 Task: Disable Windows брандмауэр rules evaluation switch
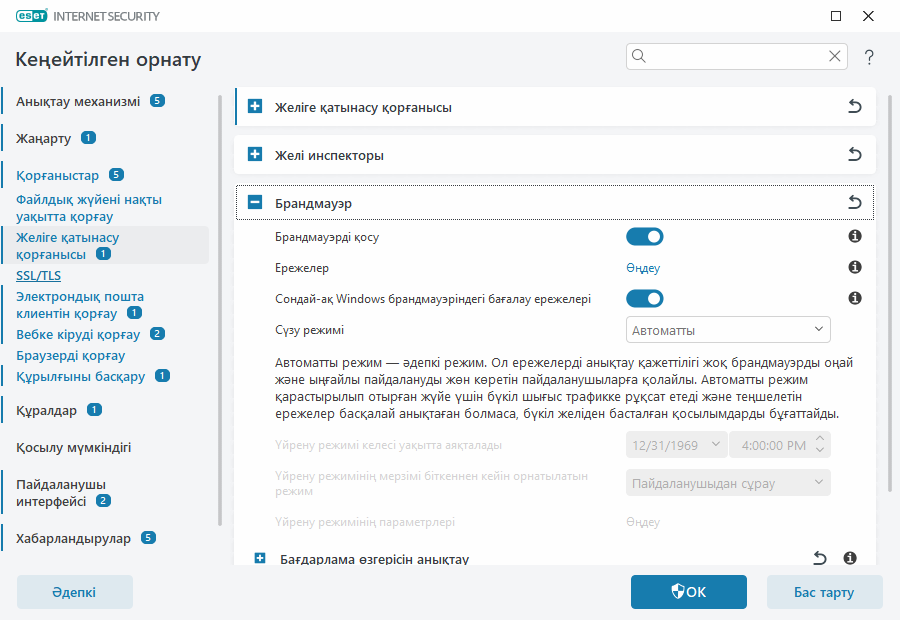click(x=644, y=298)
